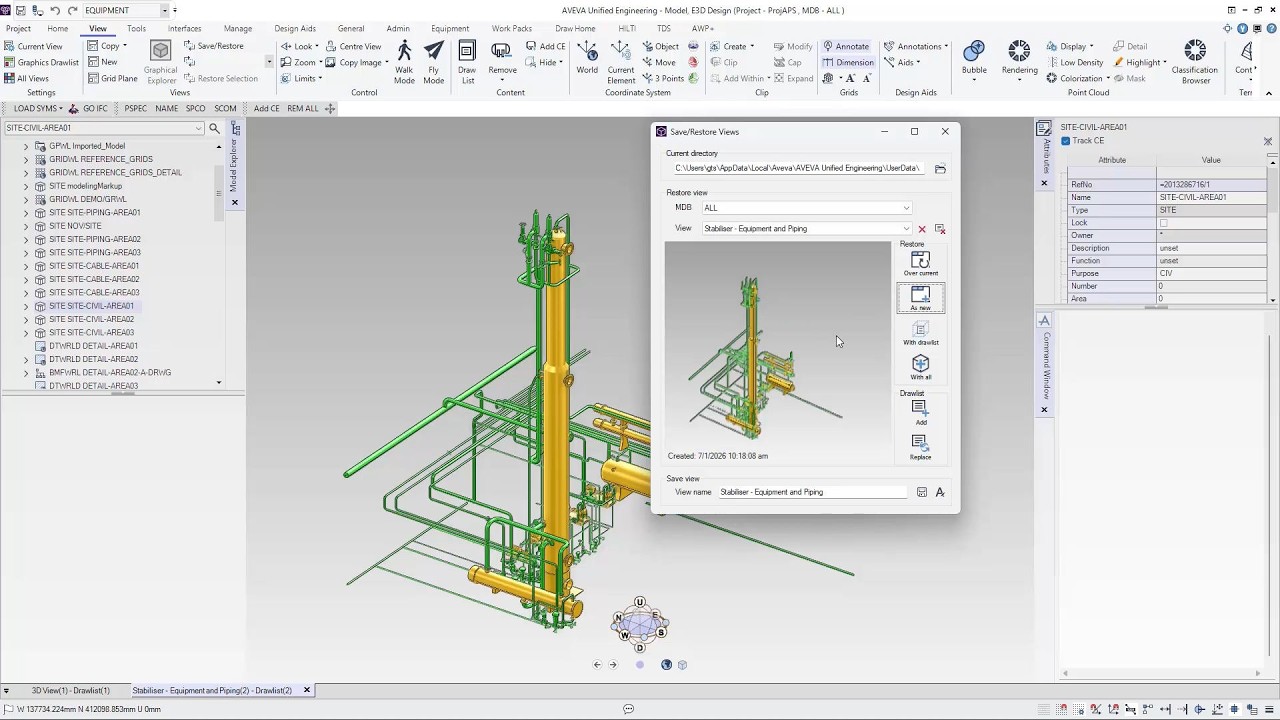Screen dimensions: 1280x720
Task: Open the Project menu
Action: (x=18, y=29)
